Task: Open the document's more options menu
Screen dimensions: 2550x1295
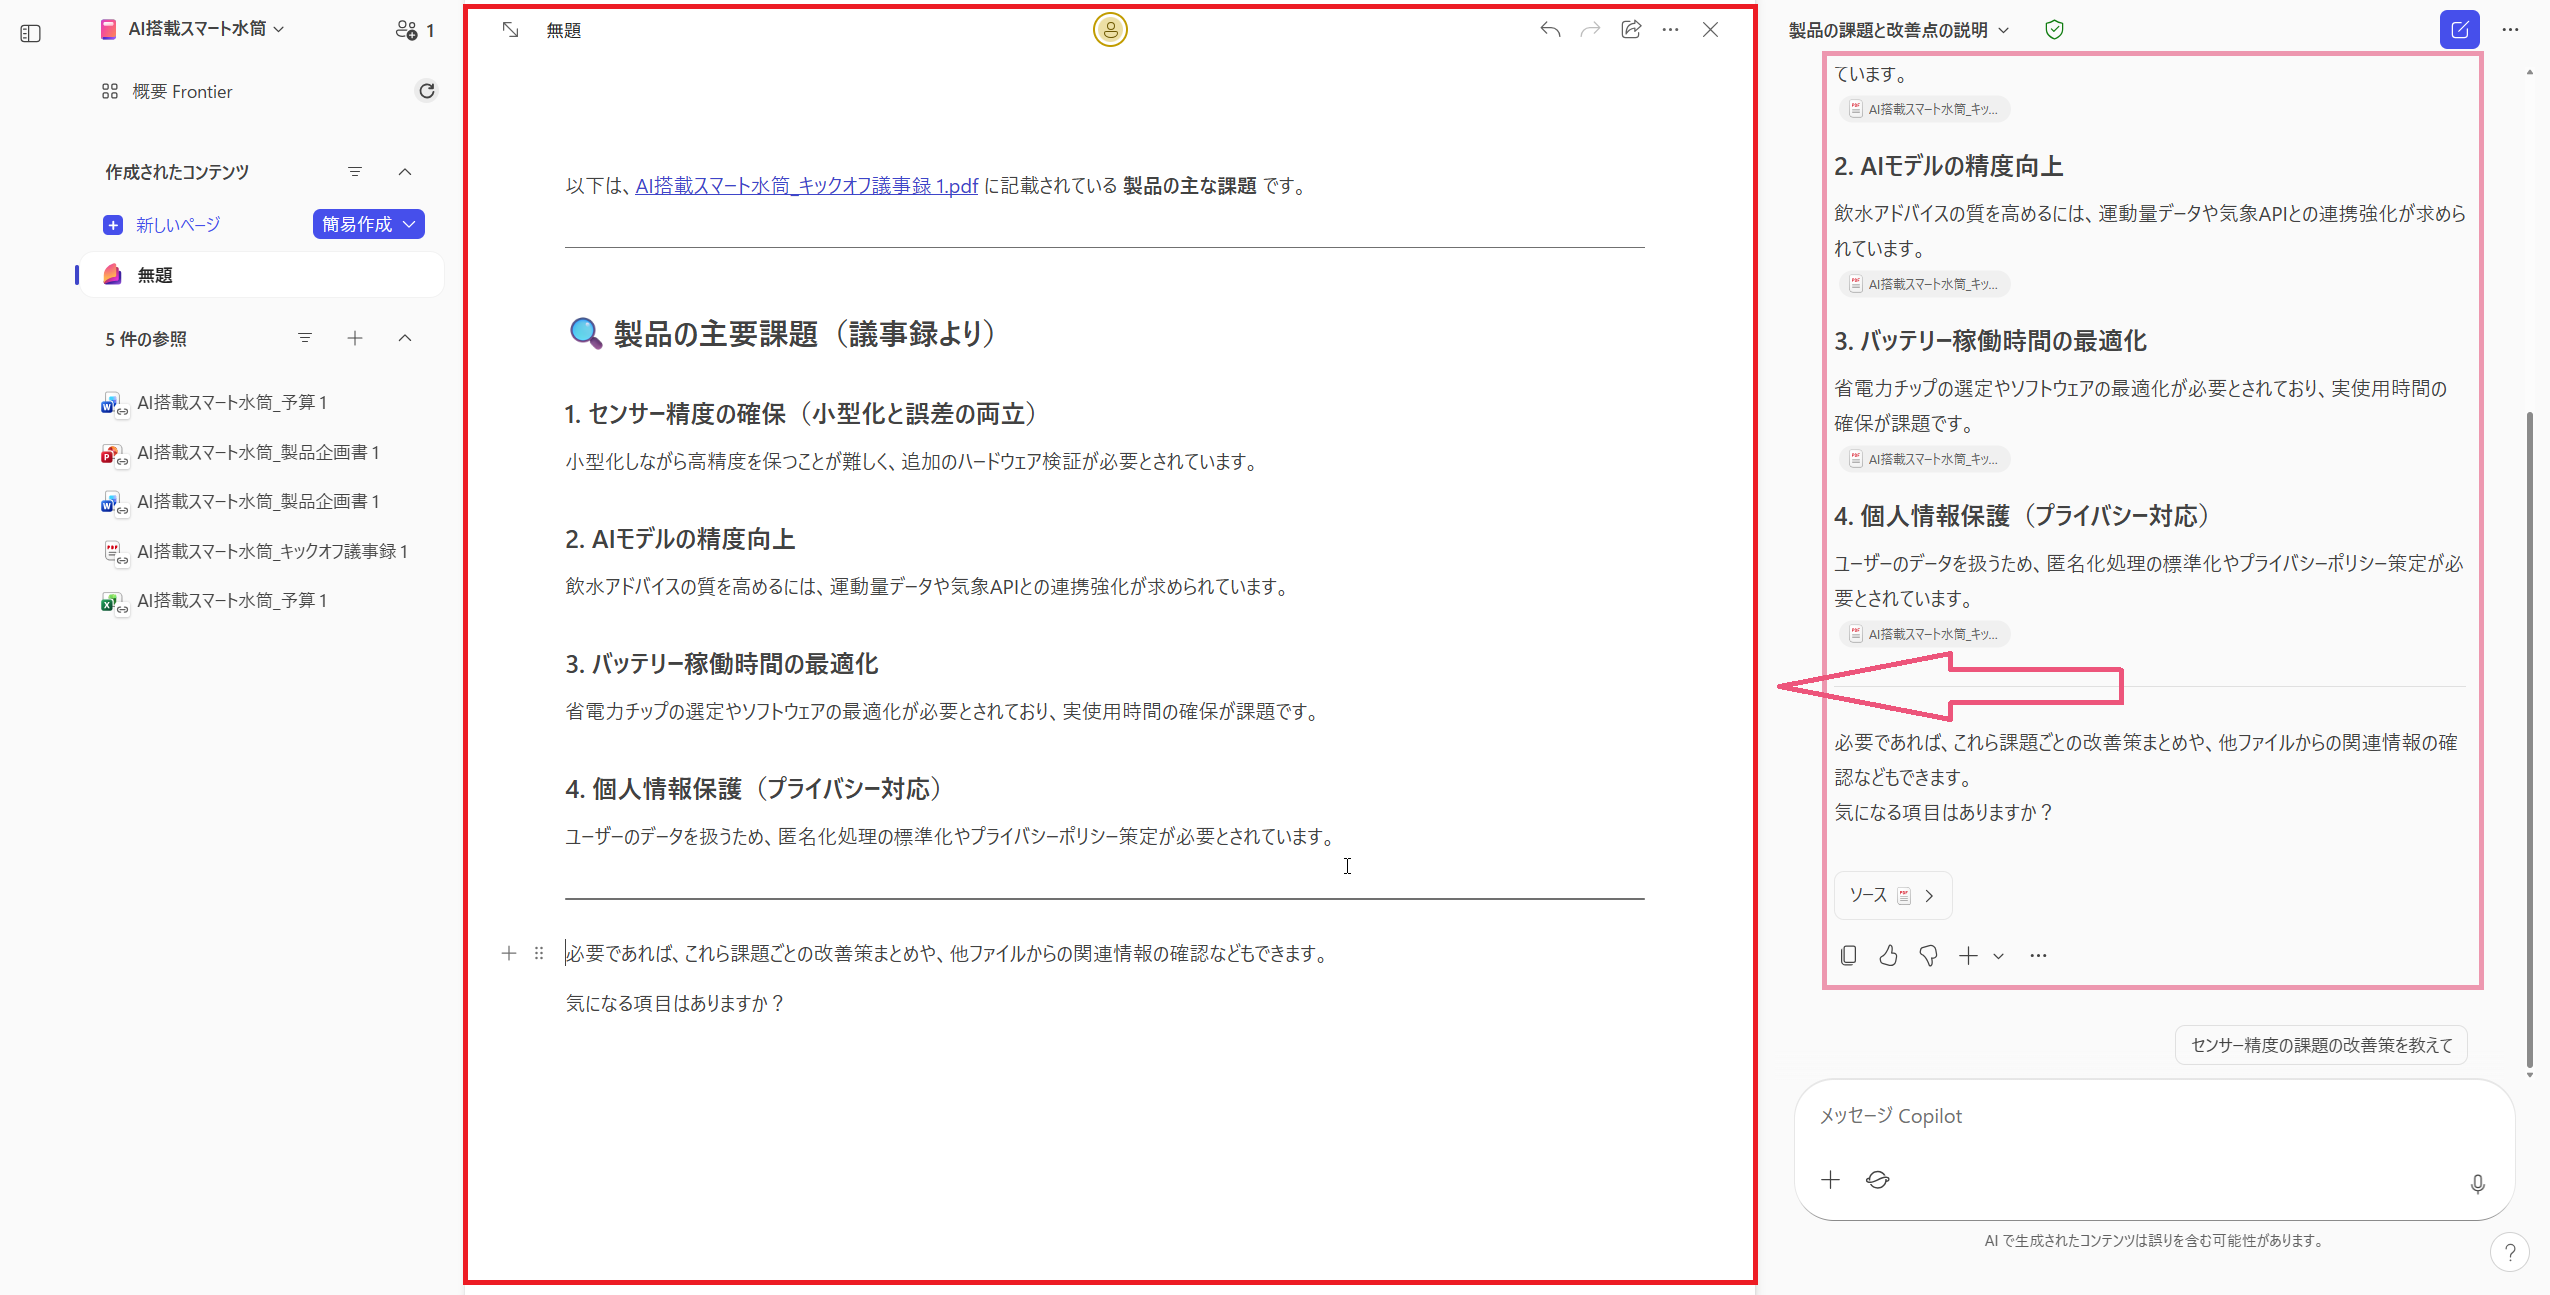Action: (x=1670, y=29)
